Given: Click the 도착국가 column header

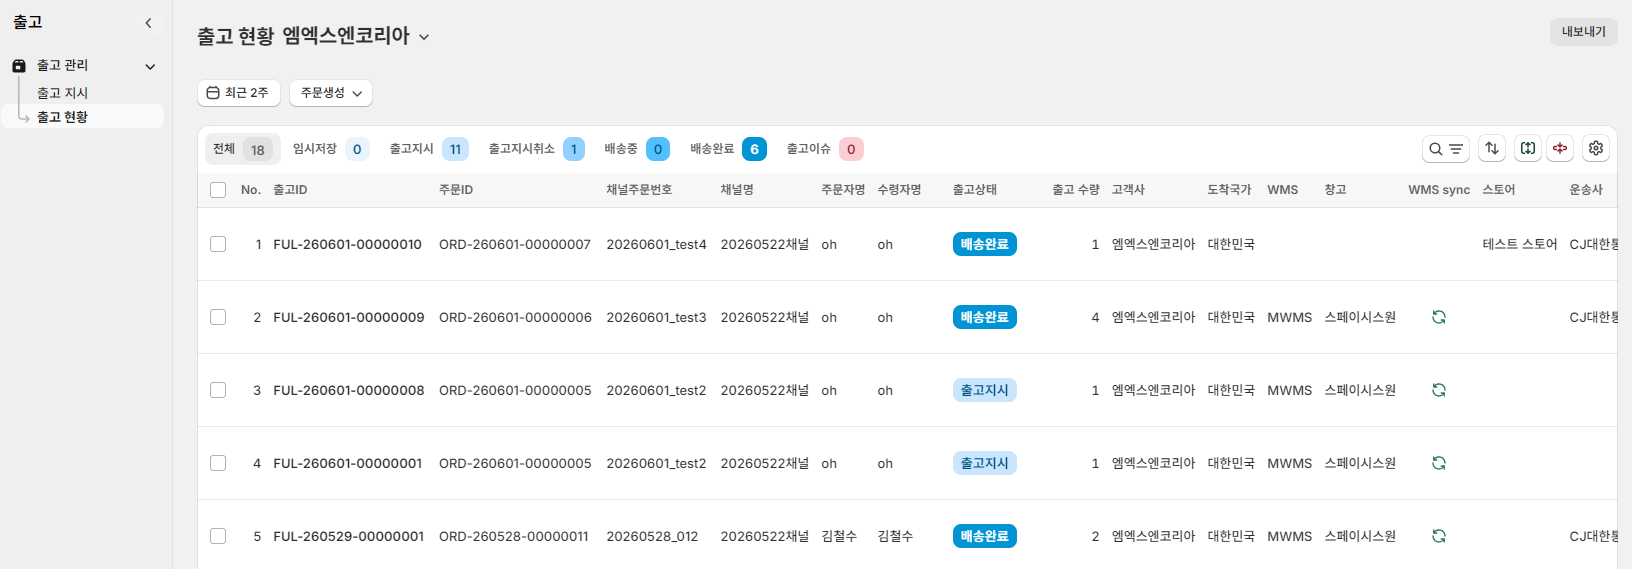Looking at the screenshot, I should 1229,190.
